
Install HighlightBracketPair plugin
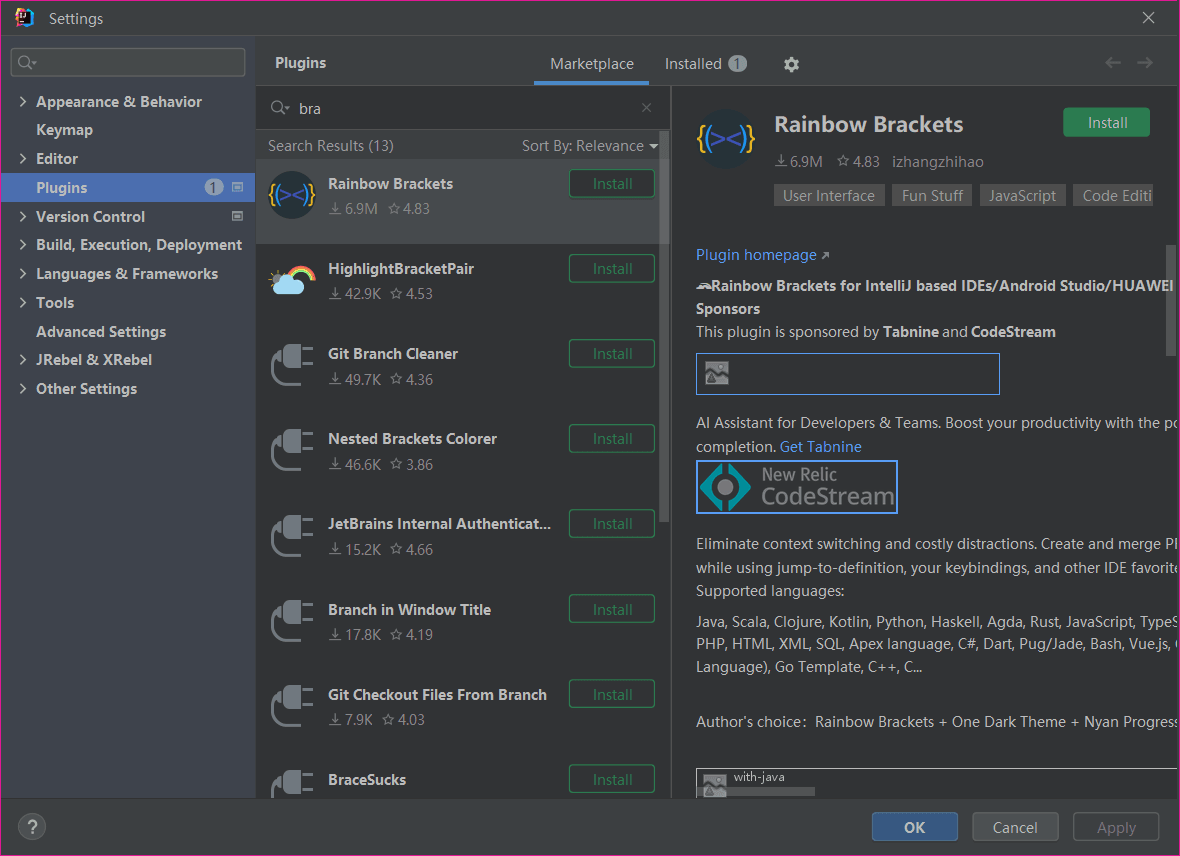(612, 269)
